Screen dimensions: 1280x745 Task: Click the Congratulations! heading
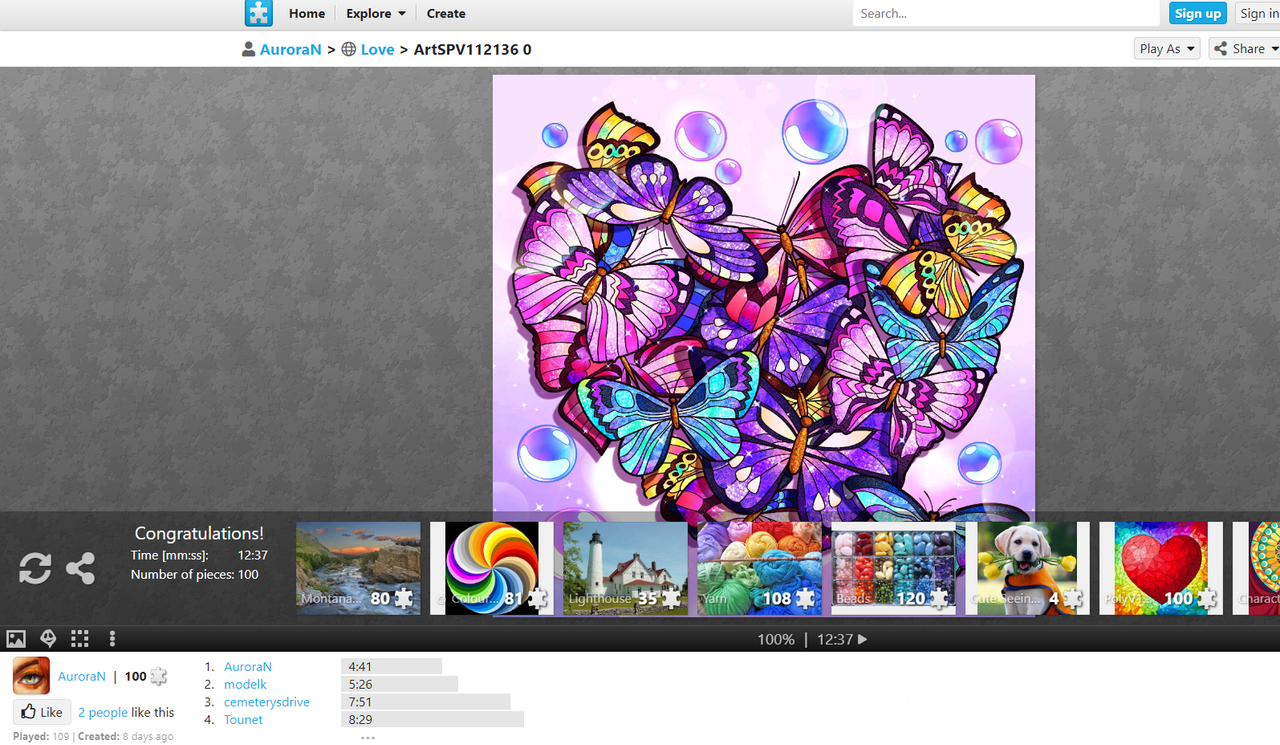tap(199, 534)
